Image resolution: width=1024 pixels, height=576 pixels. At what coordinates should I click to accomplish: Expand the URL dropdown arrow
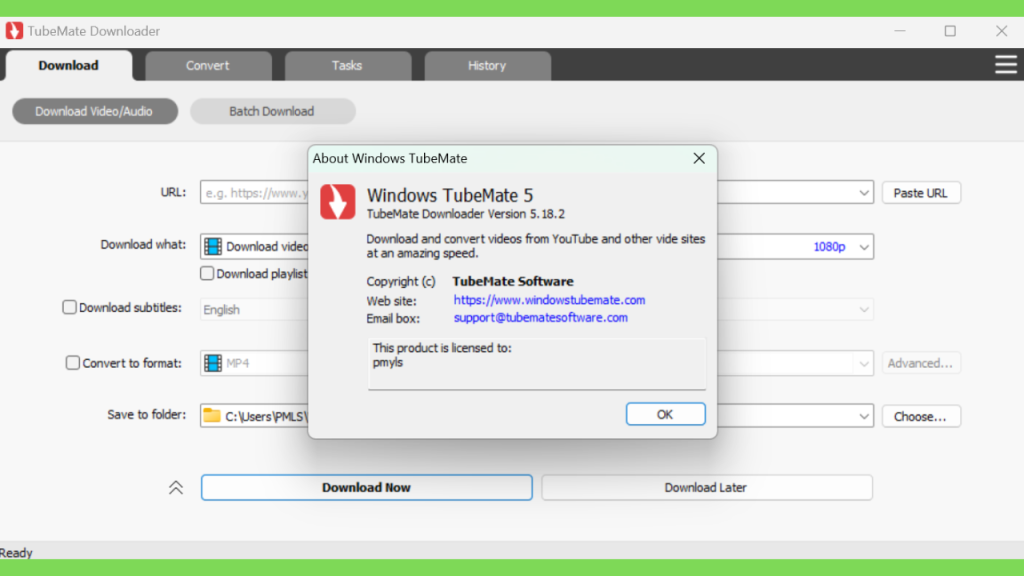coord(864,193)
